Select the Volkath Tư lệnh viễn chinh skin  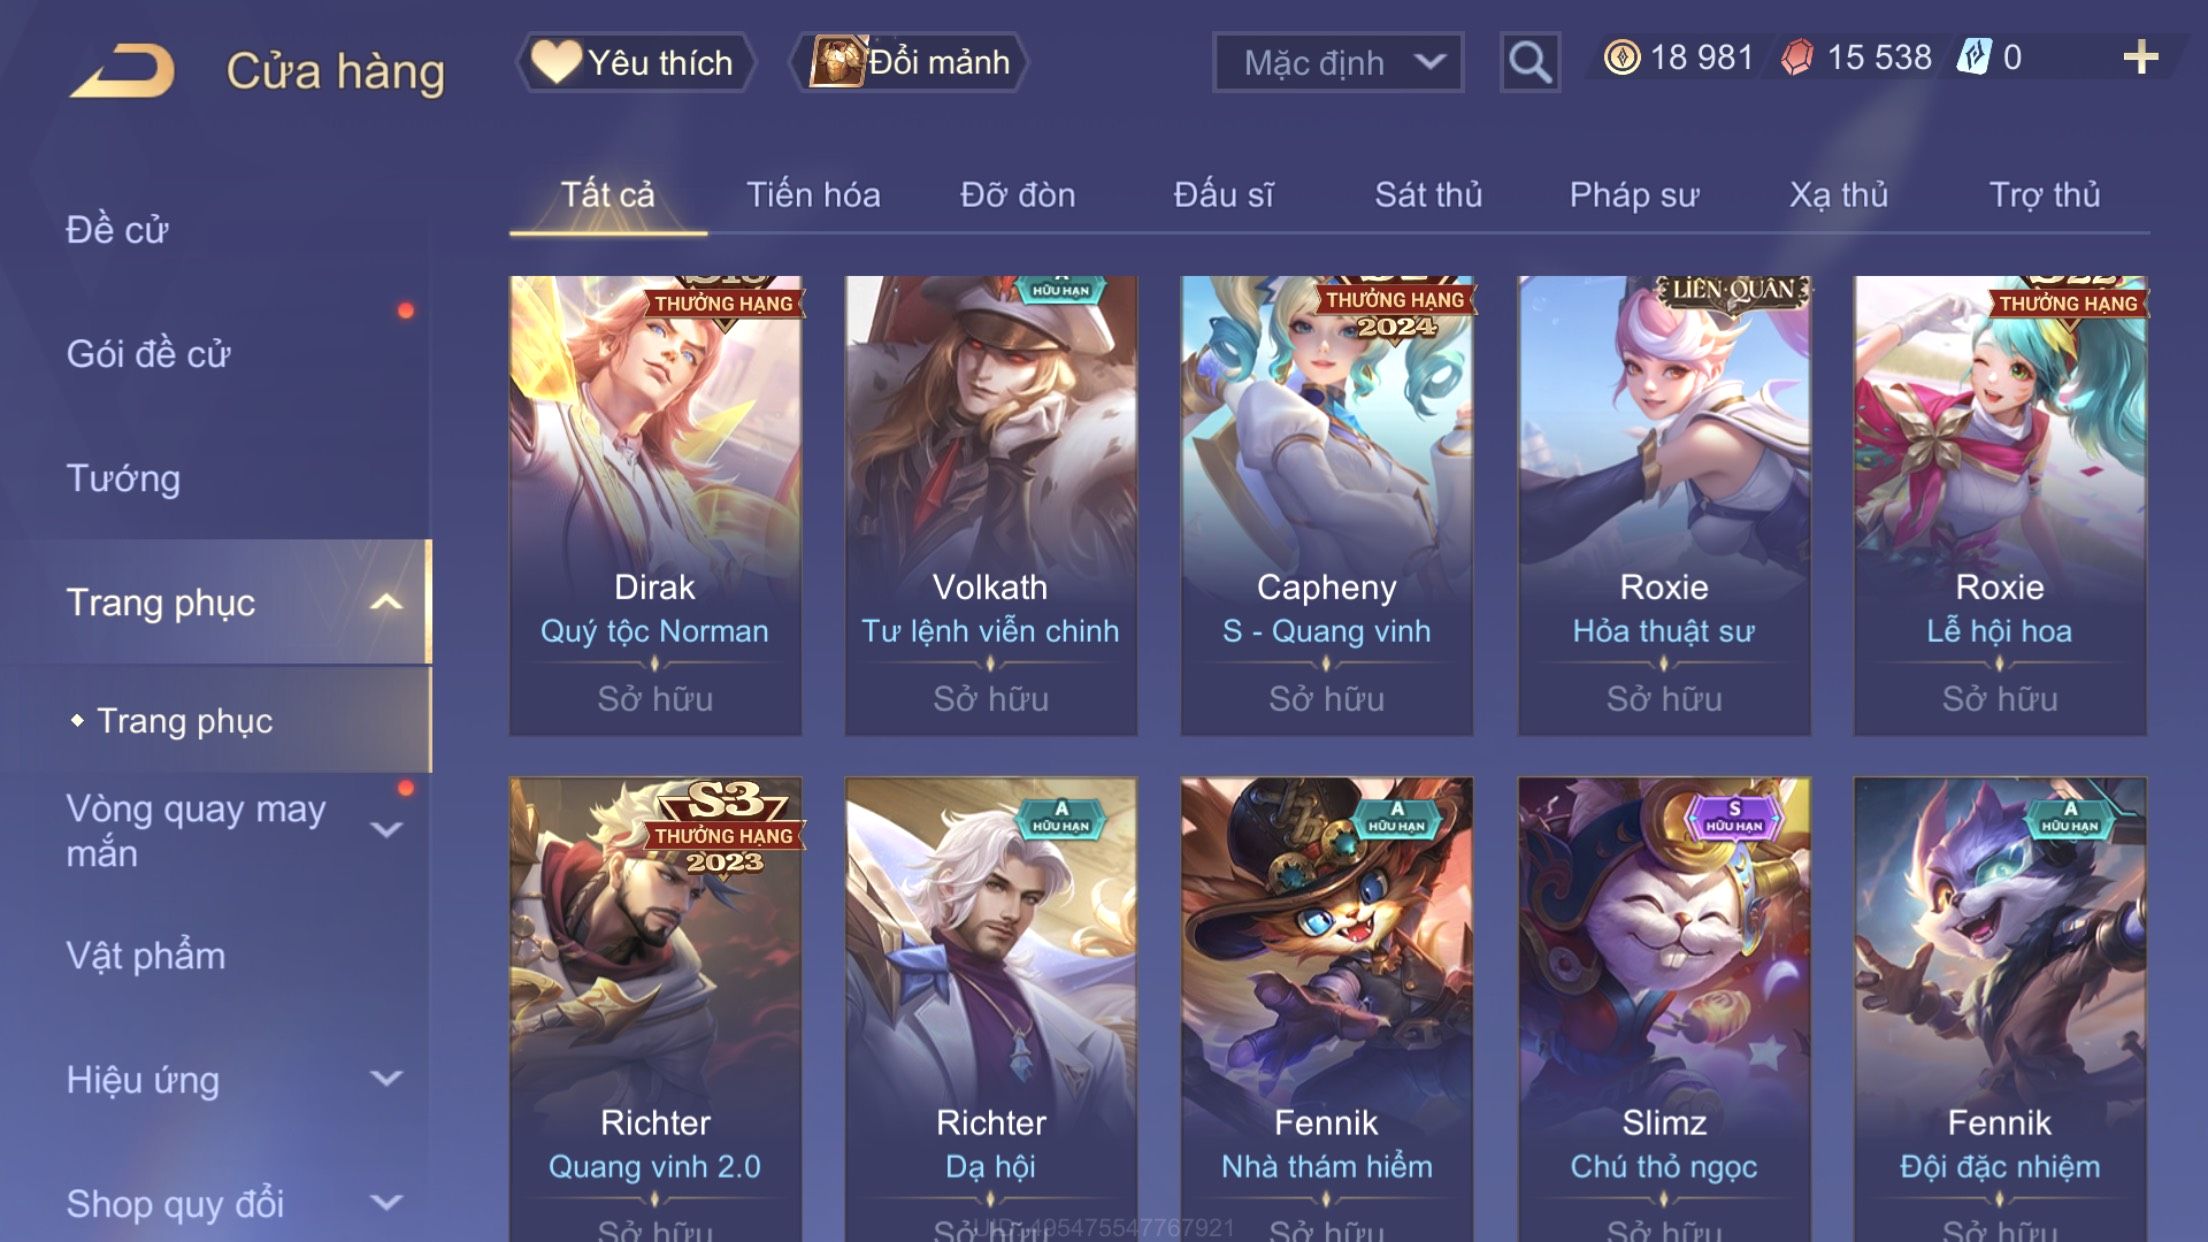(x=990, y=506)
